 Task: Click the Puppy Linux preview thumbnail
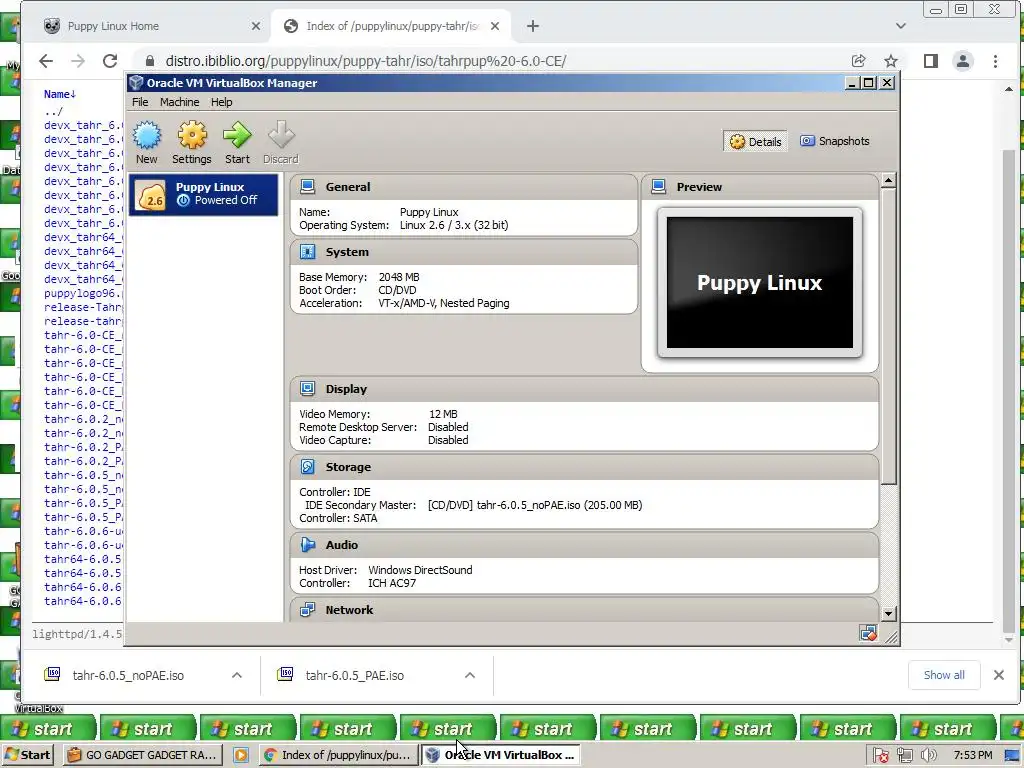760,283
